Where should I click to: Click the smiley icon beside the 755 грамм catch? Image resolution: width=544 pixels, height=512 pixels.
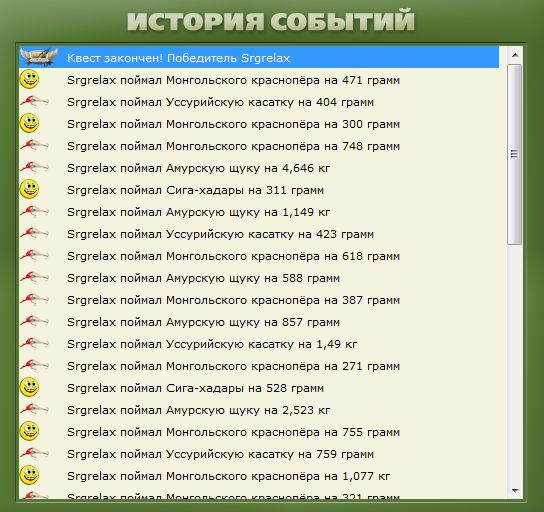[x=29, y=431]
